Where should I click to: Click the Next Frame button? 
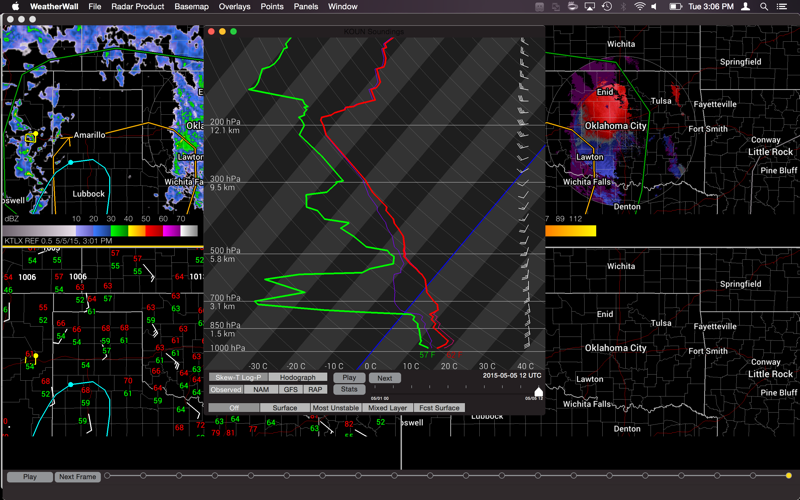[x=77, y=477]
